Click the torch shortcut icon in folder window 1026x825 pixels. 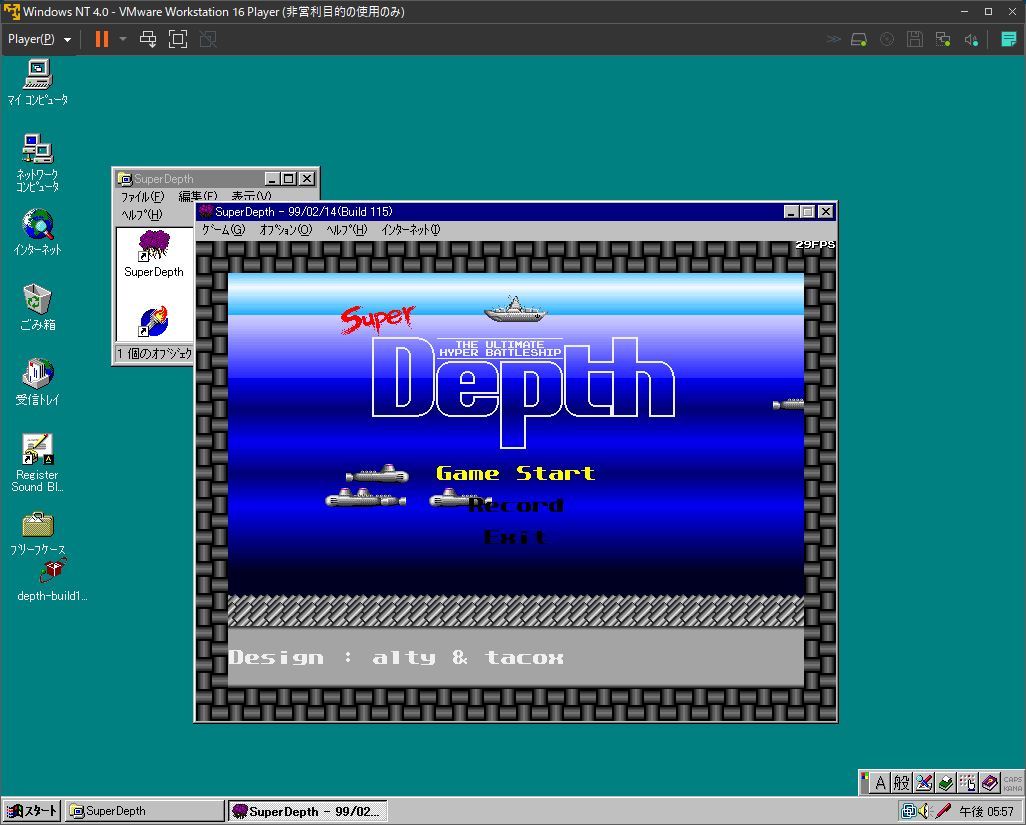point(154,321)
